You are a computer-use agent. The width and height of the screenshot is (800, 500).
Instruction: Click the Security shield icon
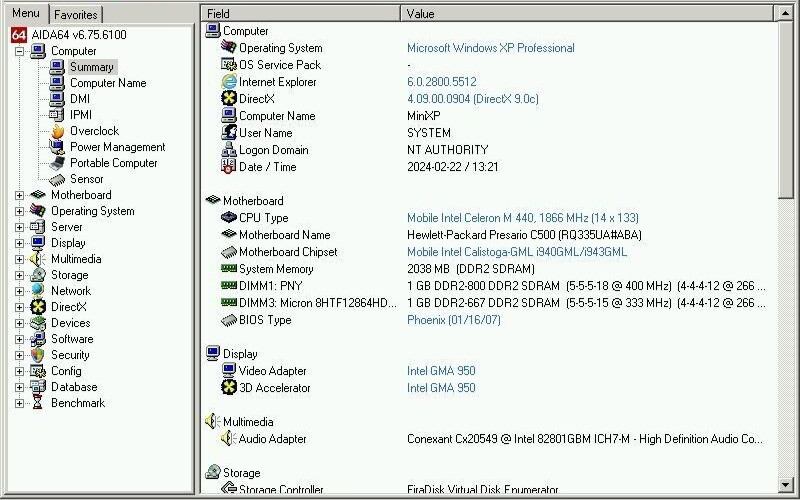(38, 355)
